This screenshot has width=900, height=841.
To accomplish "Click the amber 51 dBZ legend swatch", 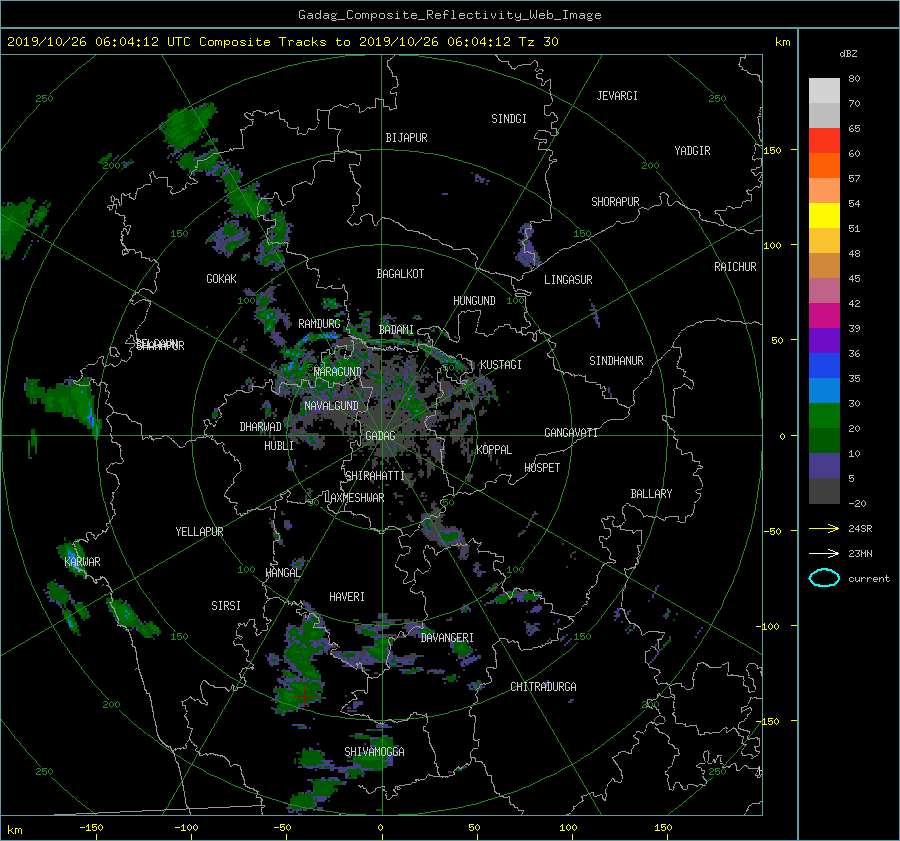I will [x=824, y=240].
